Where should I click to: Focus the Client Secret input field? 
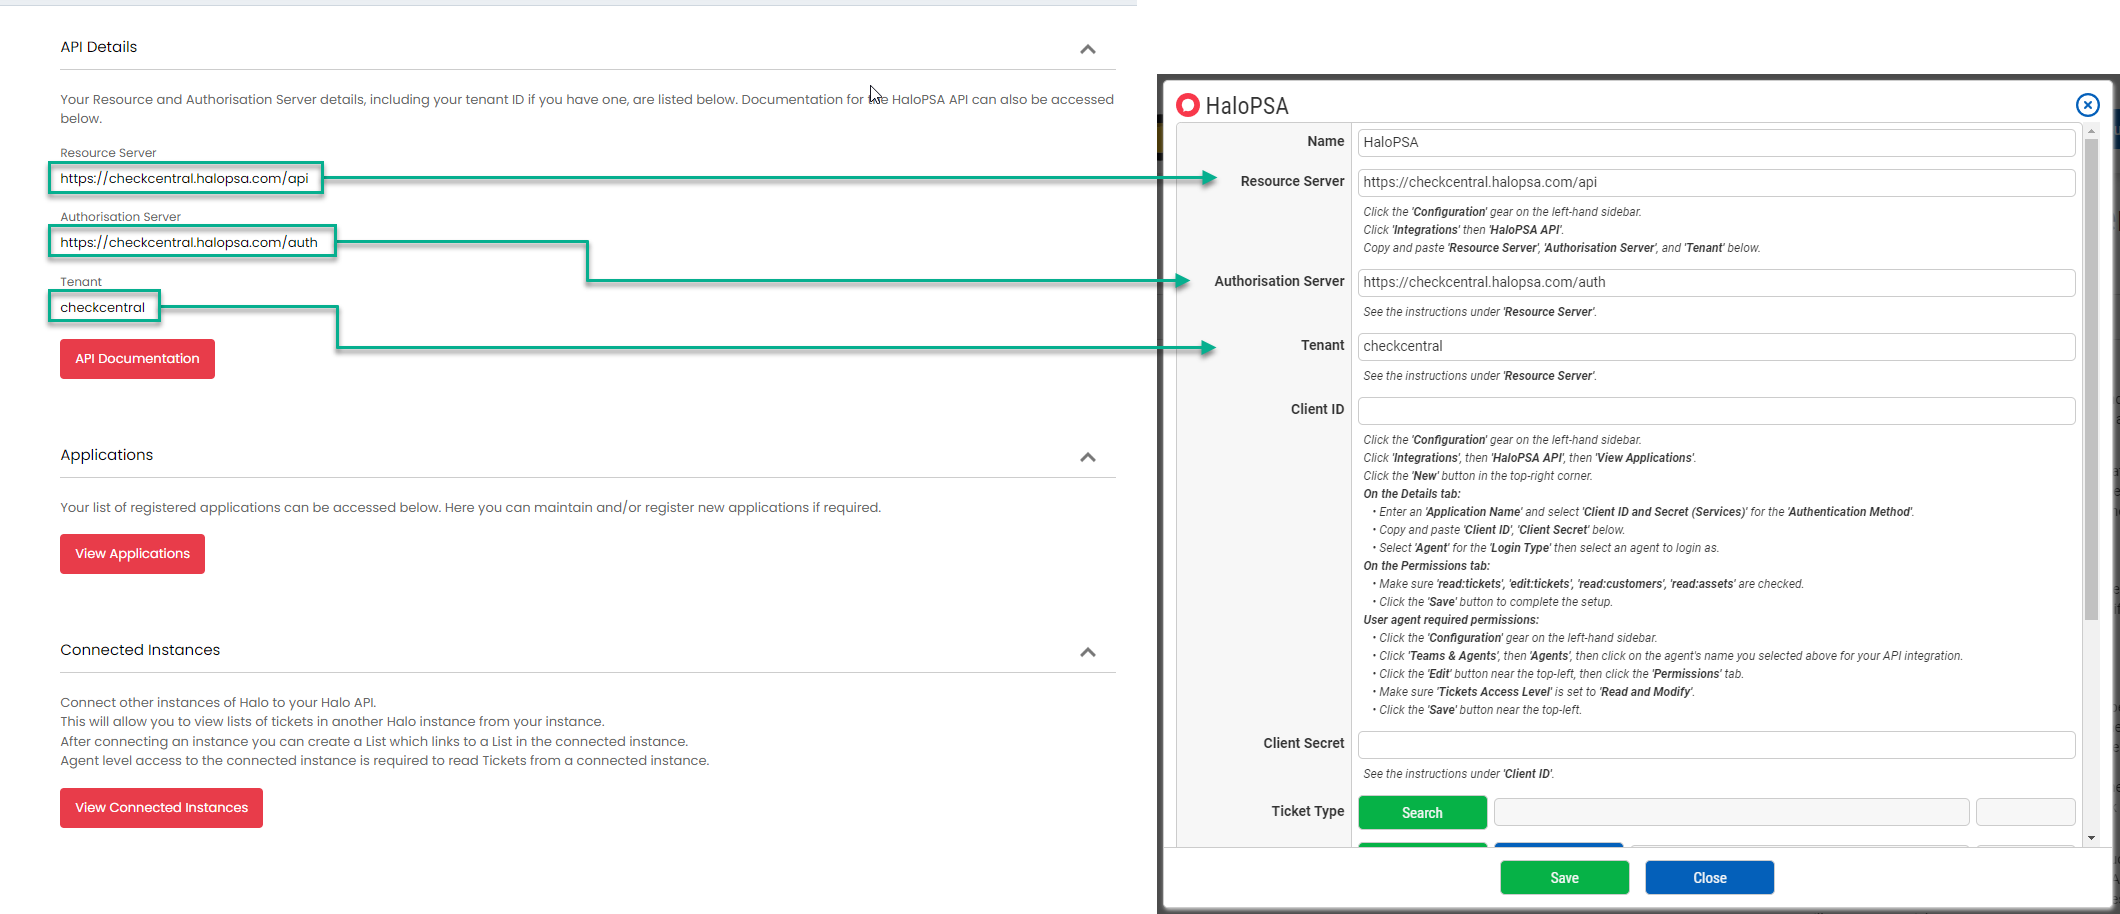click(1716, 744)
